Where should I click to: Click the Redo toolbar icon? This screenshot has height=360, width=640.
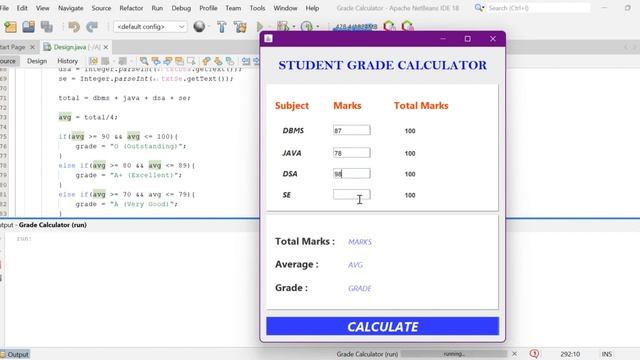tap(92, 27)
